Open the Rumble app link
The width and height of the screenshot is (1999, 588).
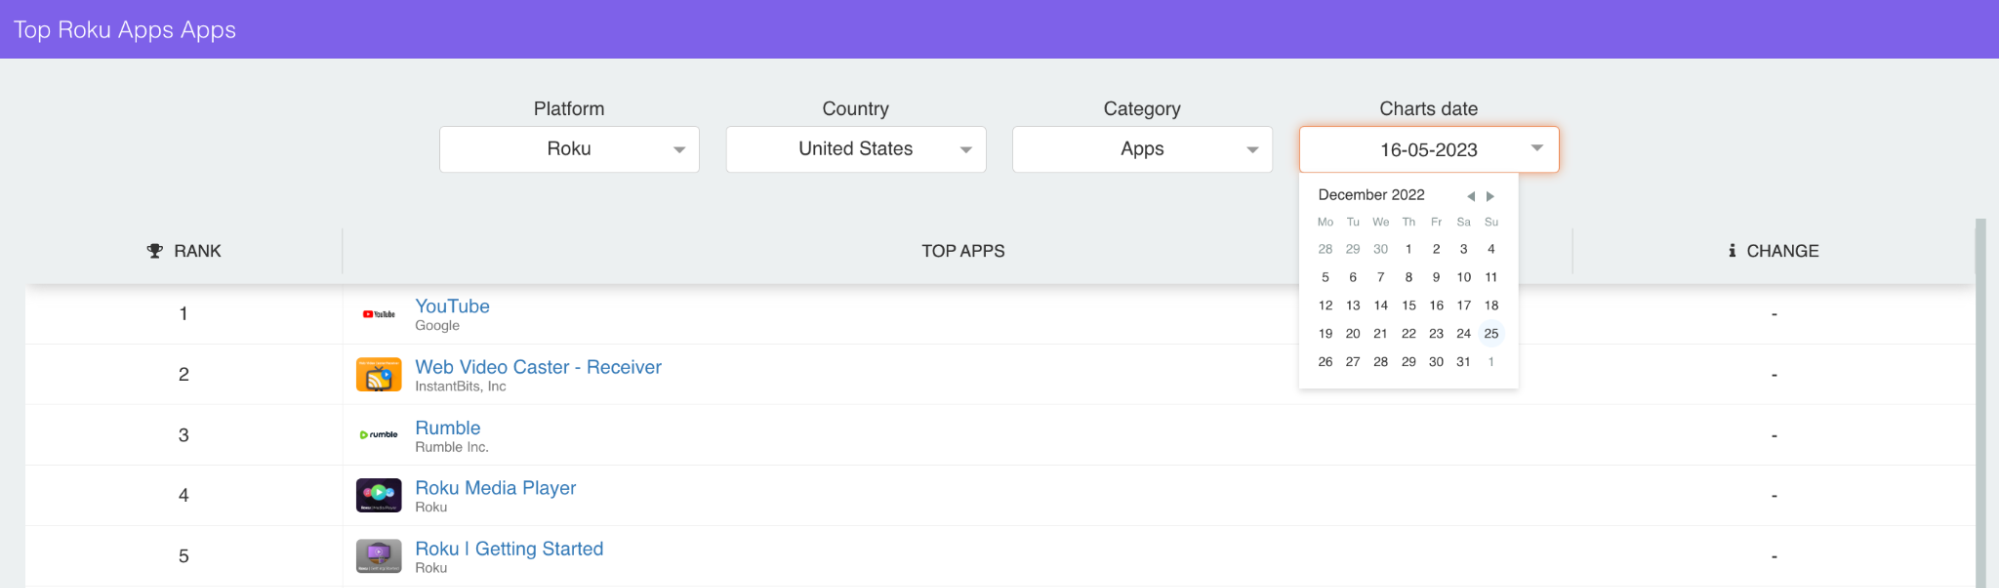pos(447,428)
